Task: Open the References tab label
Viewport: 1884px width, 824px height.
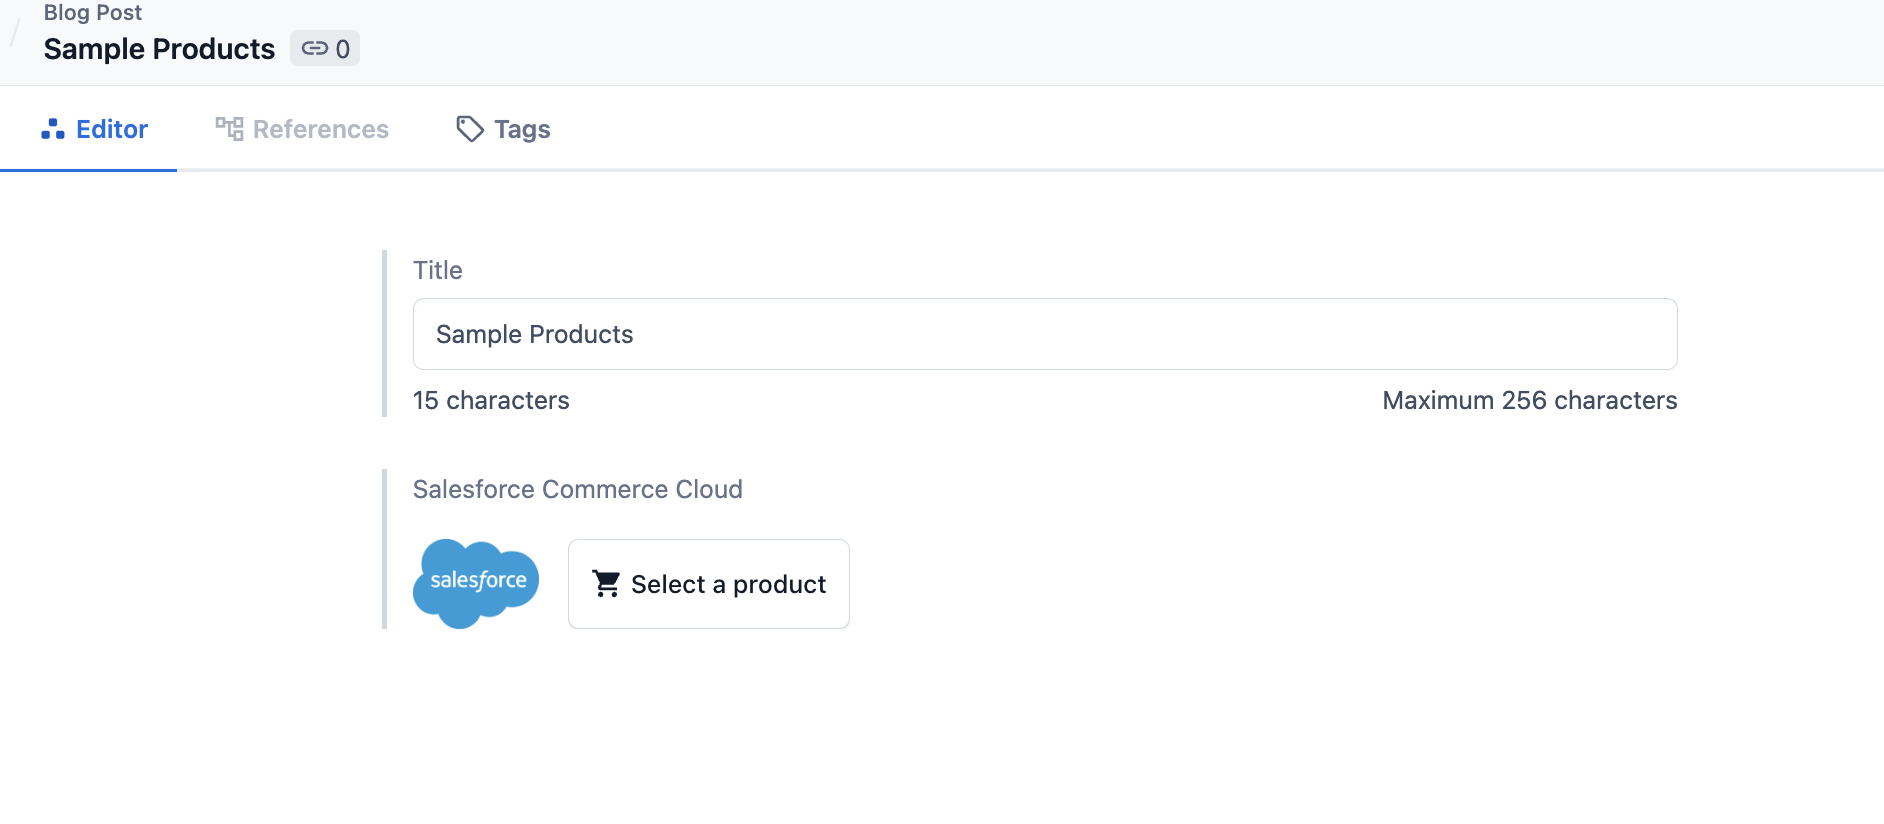Action: pos(320,129)
